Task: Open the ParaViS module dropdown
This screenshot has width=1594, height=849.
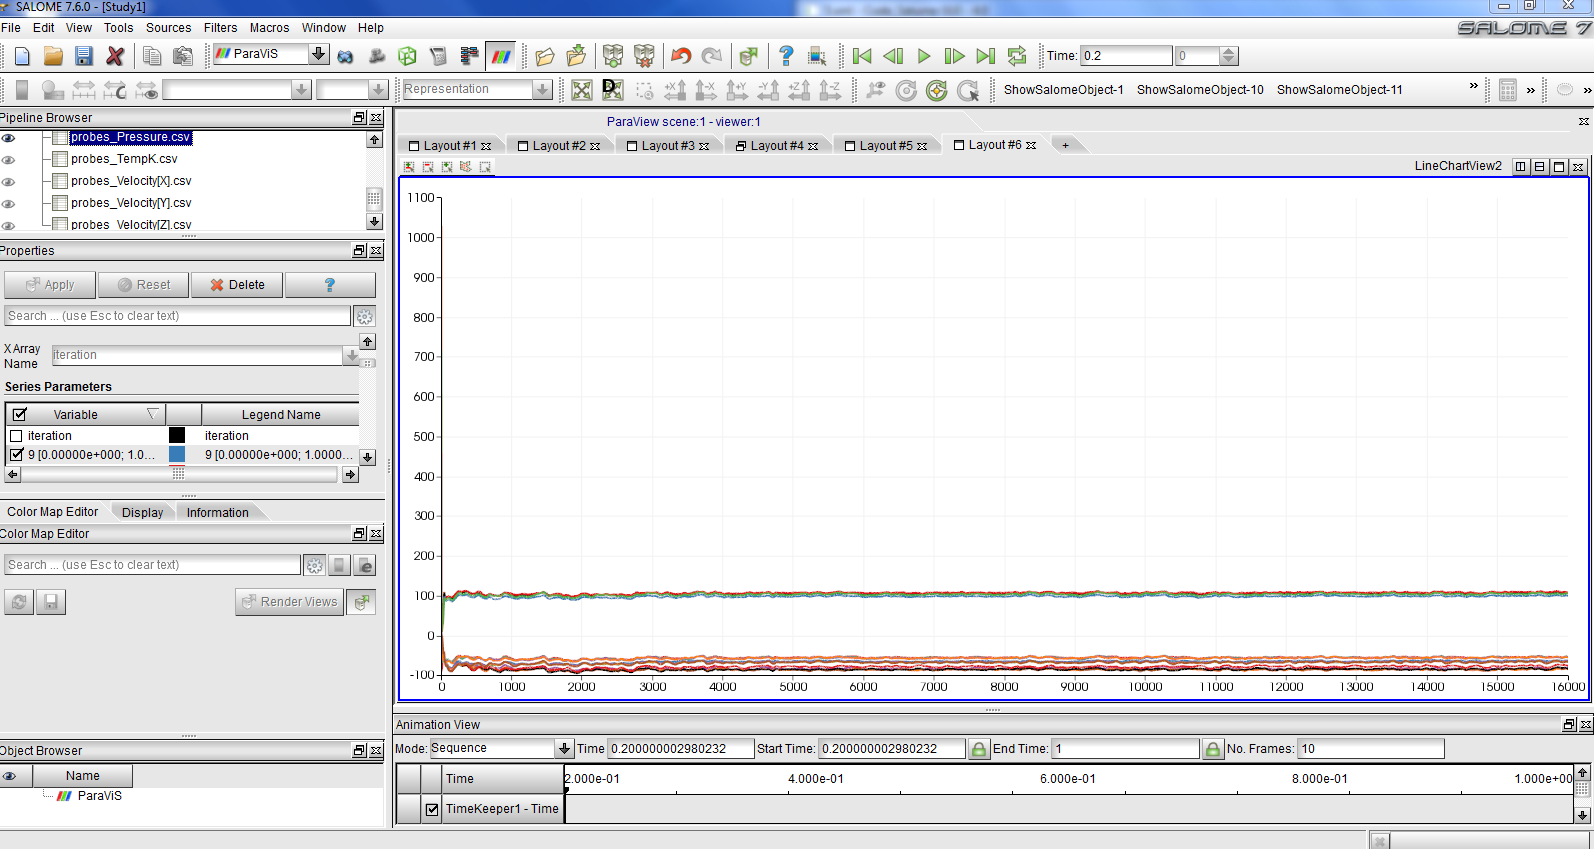Action: [x=318, y=54]
